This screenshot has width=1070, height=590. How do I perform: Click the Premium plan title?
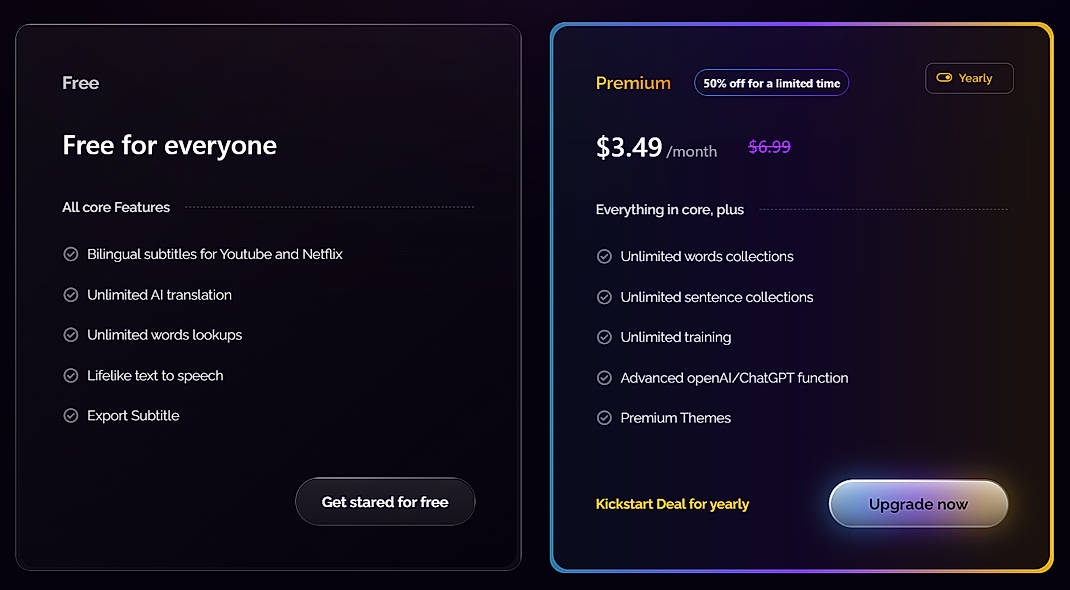pyautogui.click(x=633, y=83)
